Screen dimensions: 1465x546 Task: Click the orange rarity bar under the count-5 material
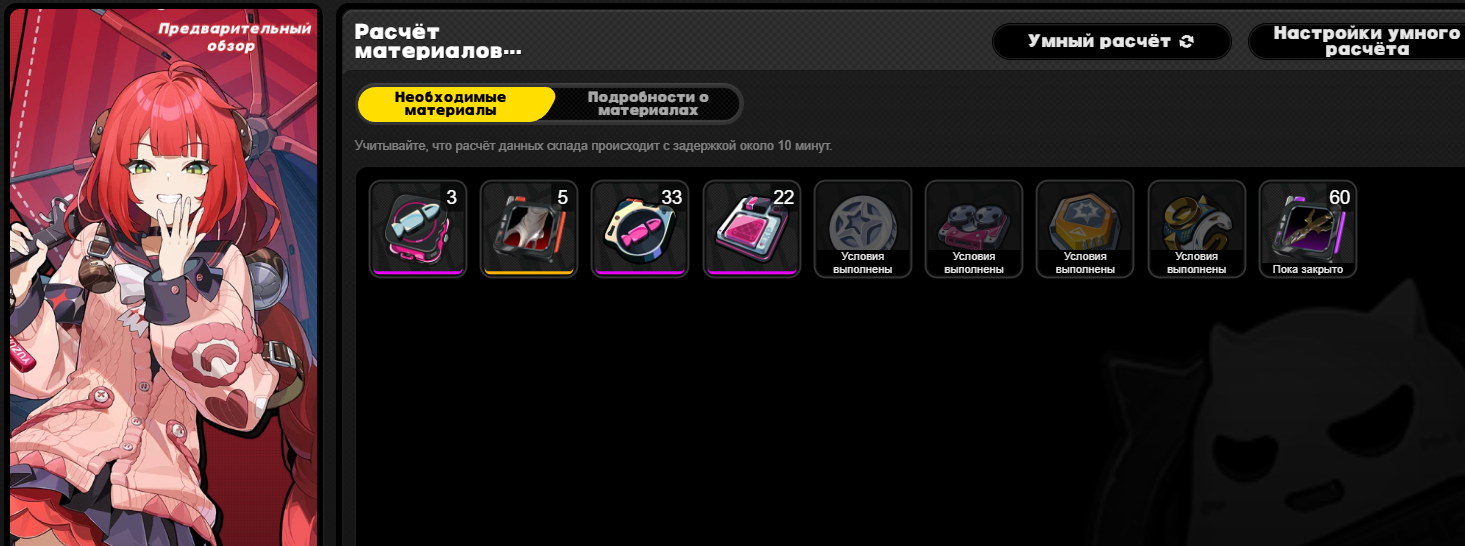coord(529,271)
